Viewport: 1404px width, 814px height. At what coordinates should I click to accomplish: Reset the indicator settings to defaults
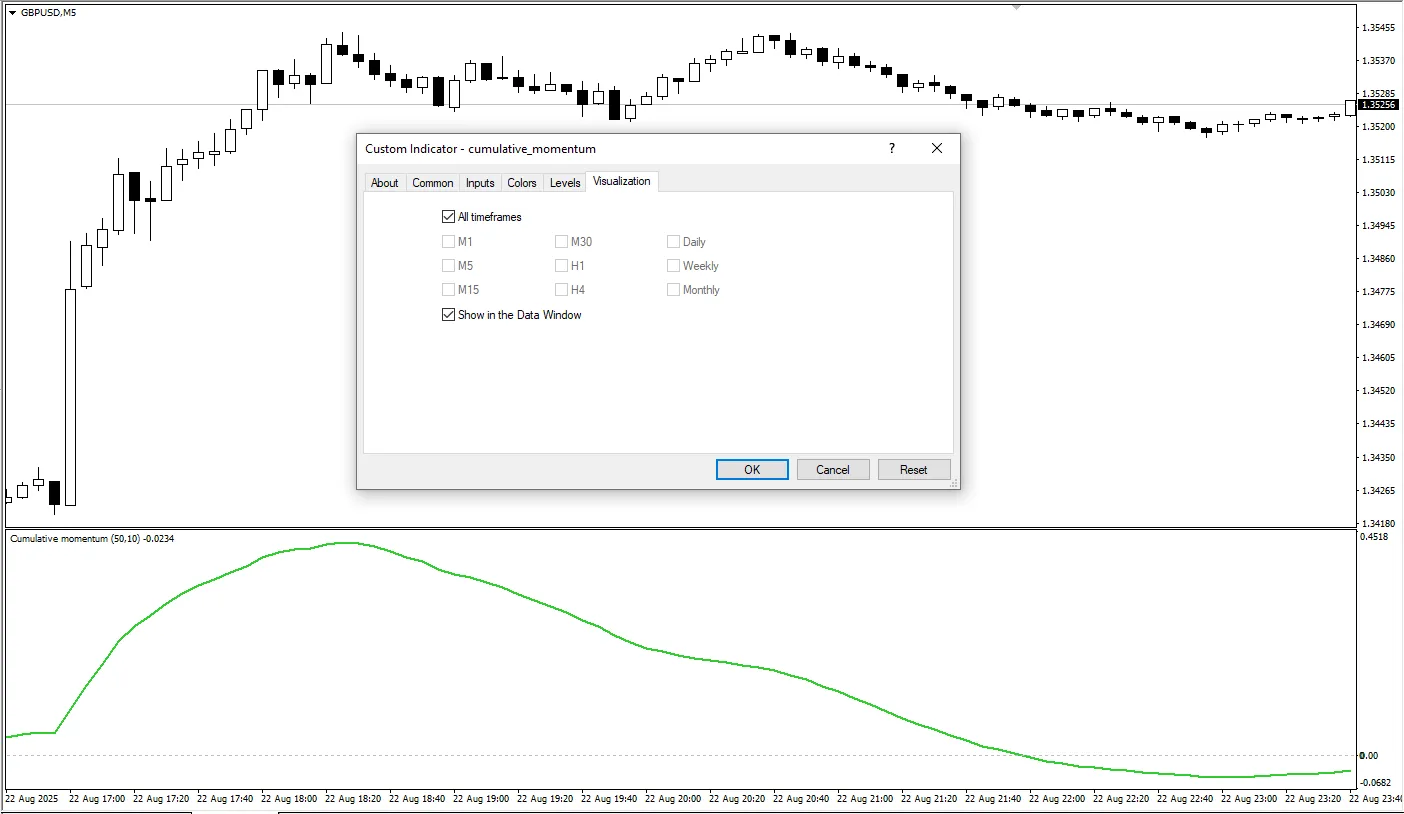coord(913,469)
